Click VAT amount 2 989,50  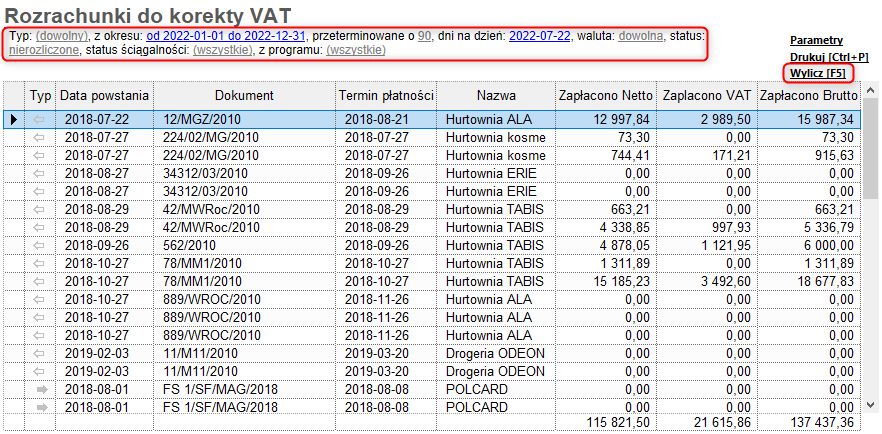pyautogui.click(x=728, y=119)
